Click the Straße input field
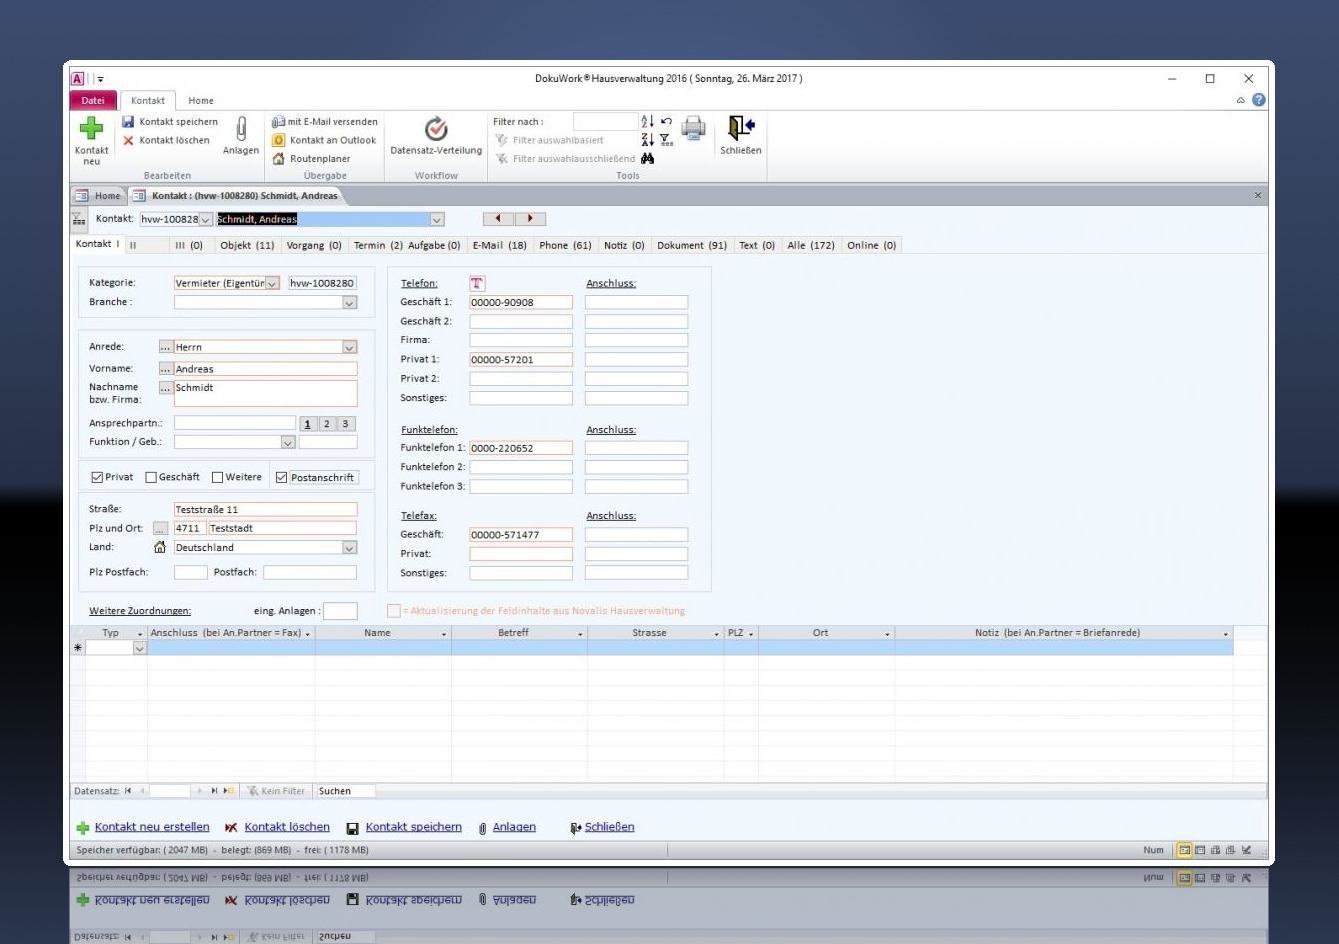 pos(264,510)
